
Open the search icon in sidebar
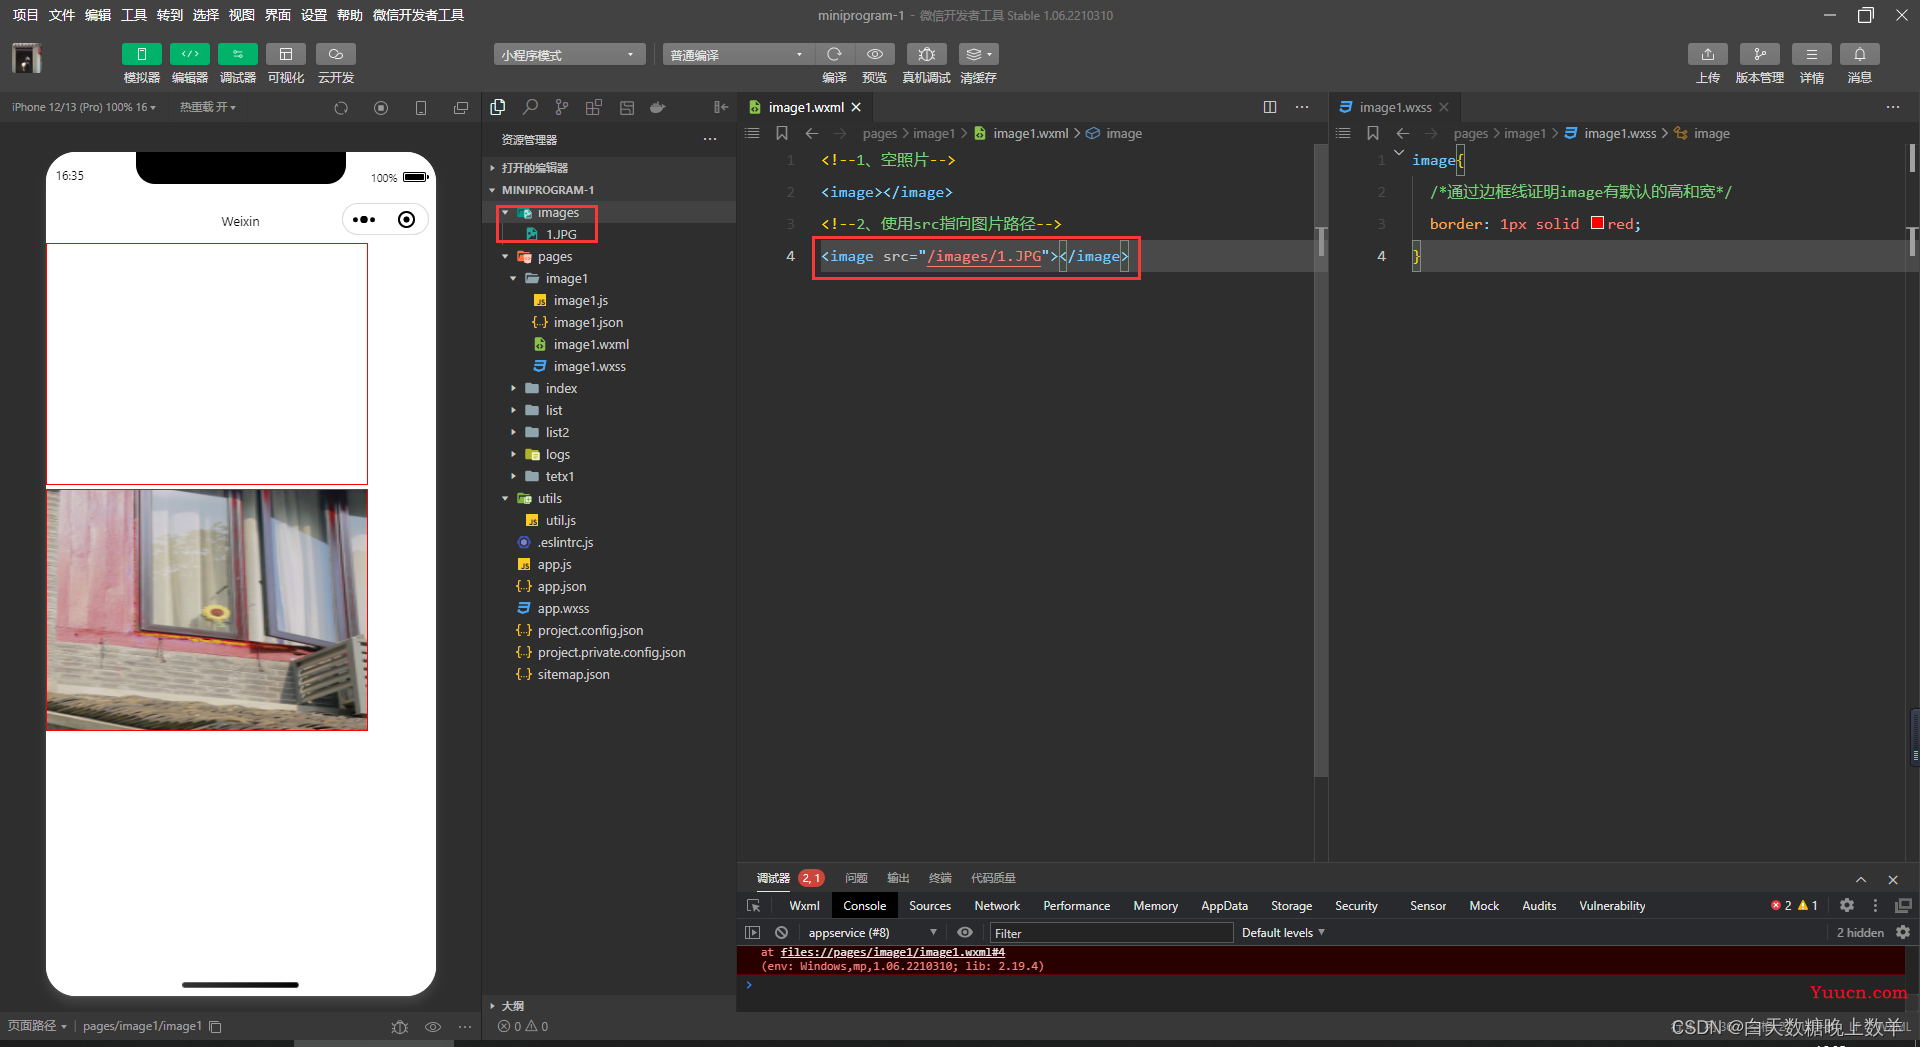point(530,107)
